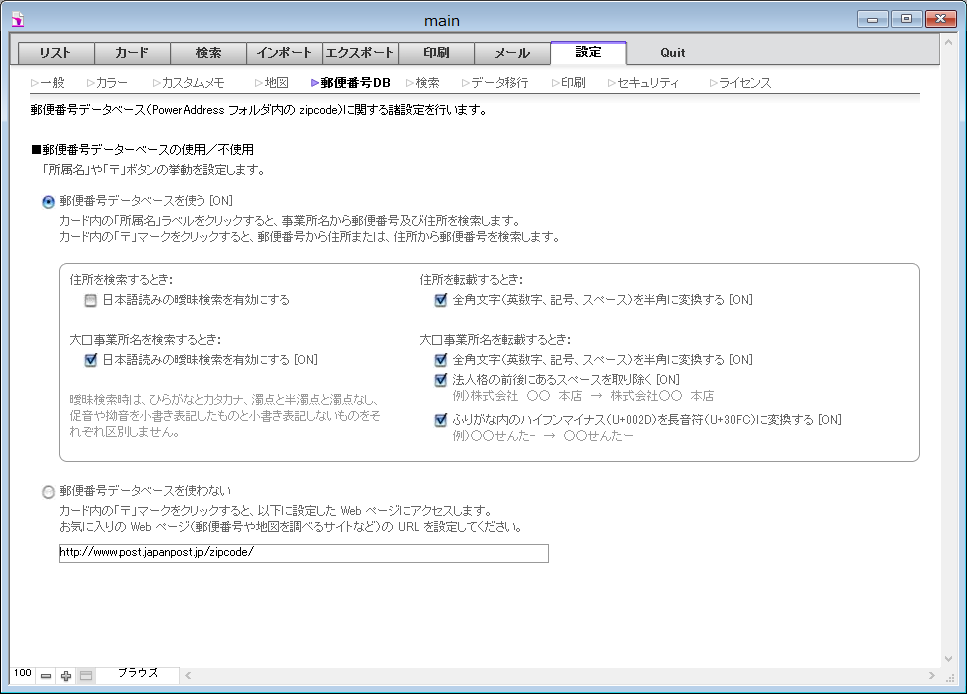Click the zoom in plus icon
The width and height of the screenshot is (967, 694).
(x=66, y=676)
